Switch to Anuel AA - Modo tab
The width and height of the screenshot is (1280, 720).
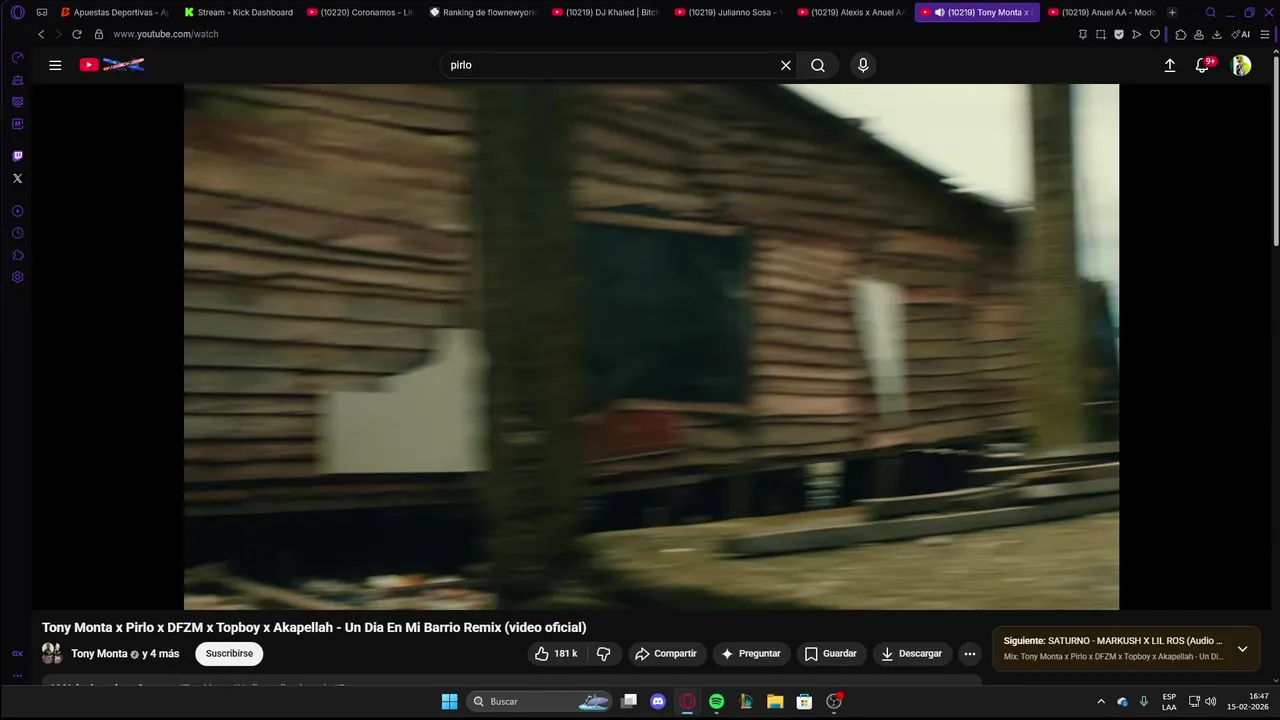coord(1102,13)
